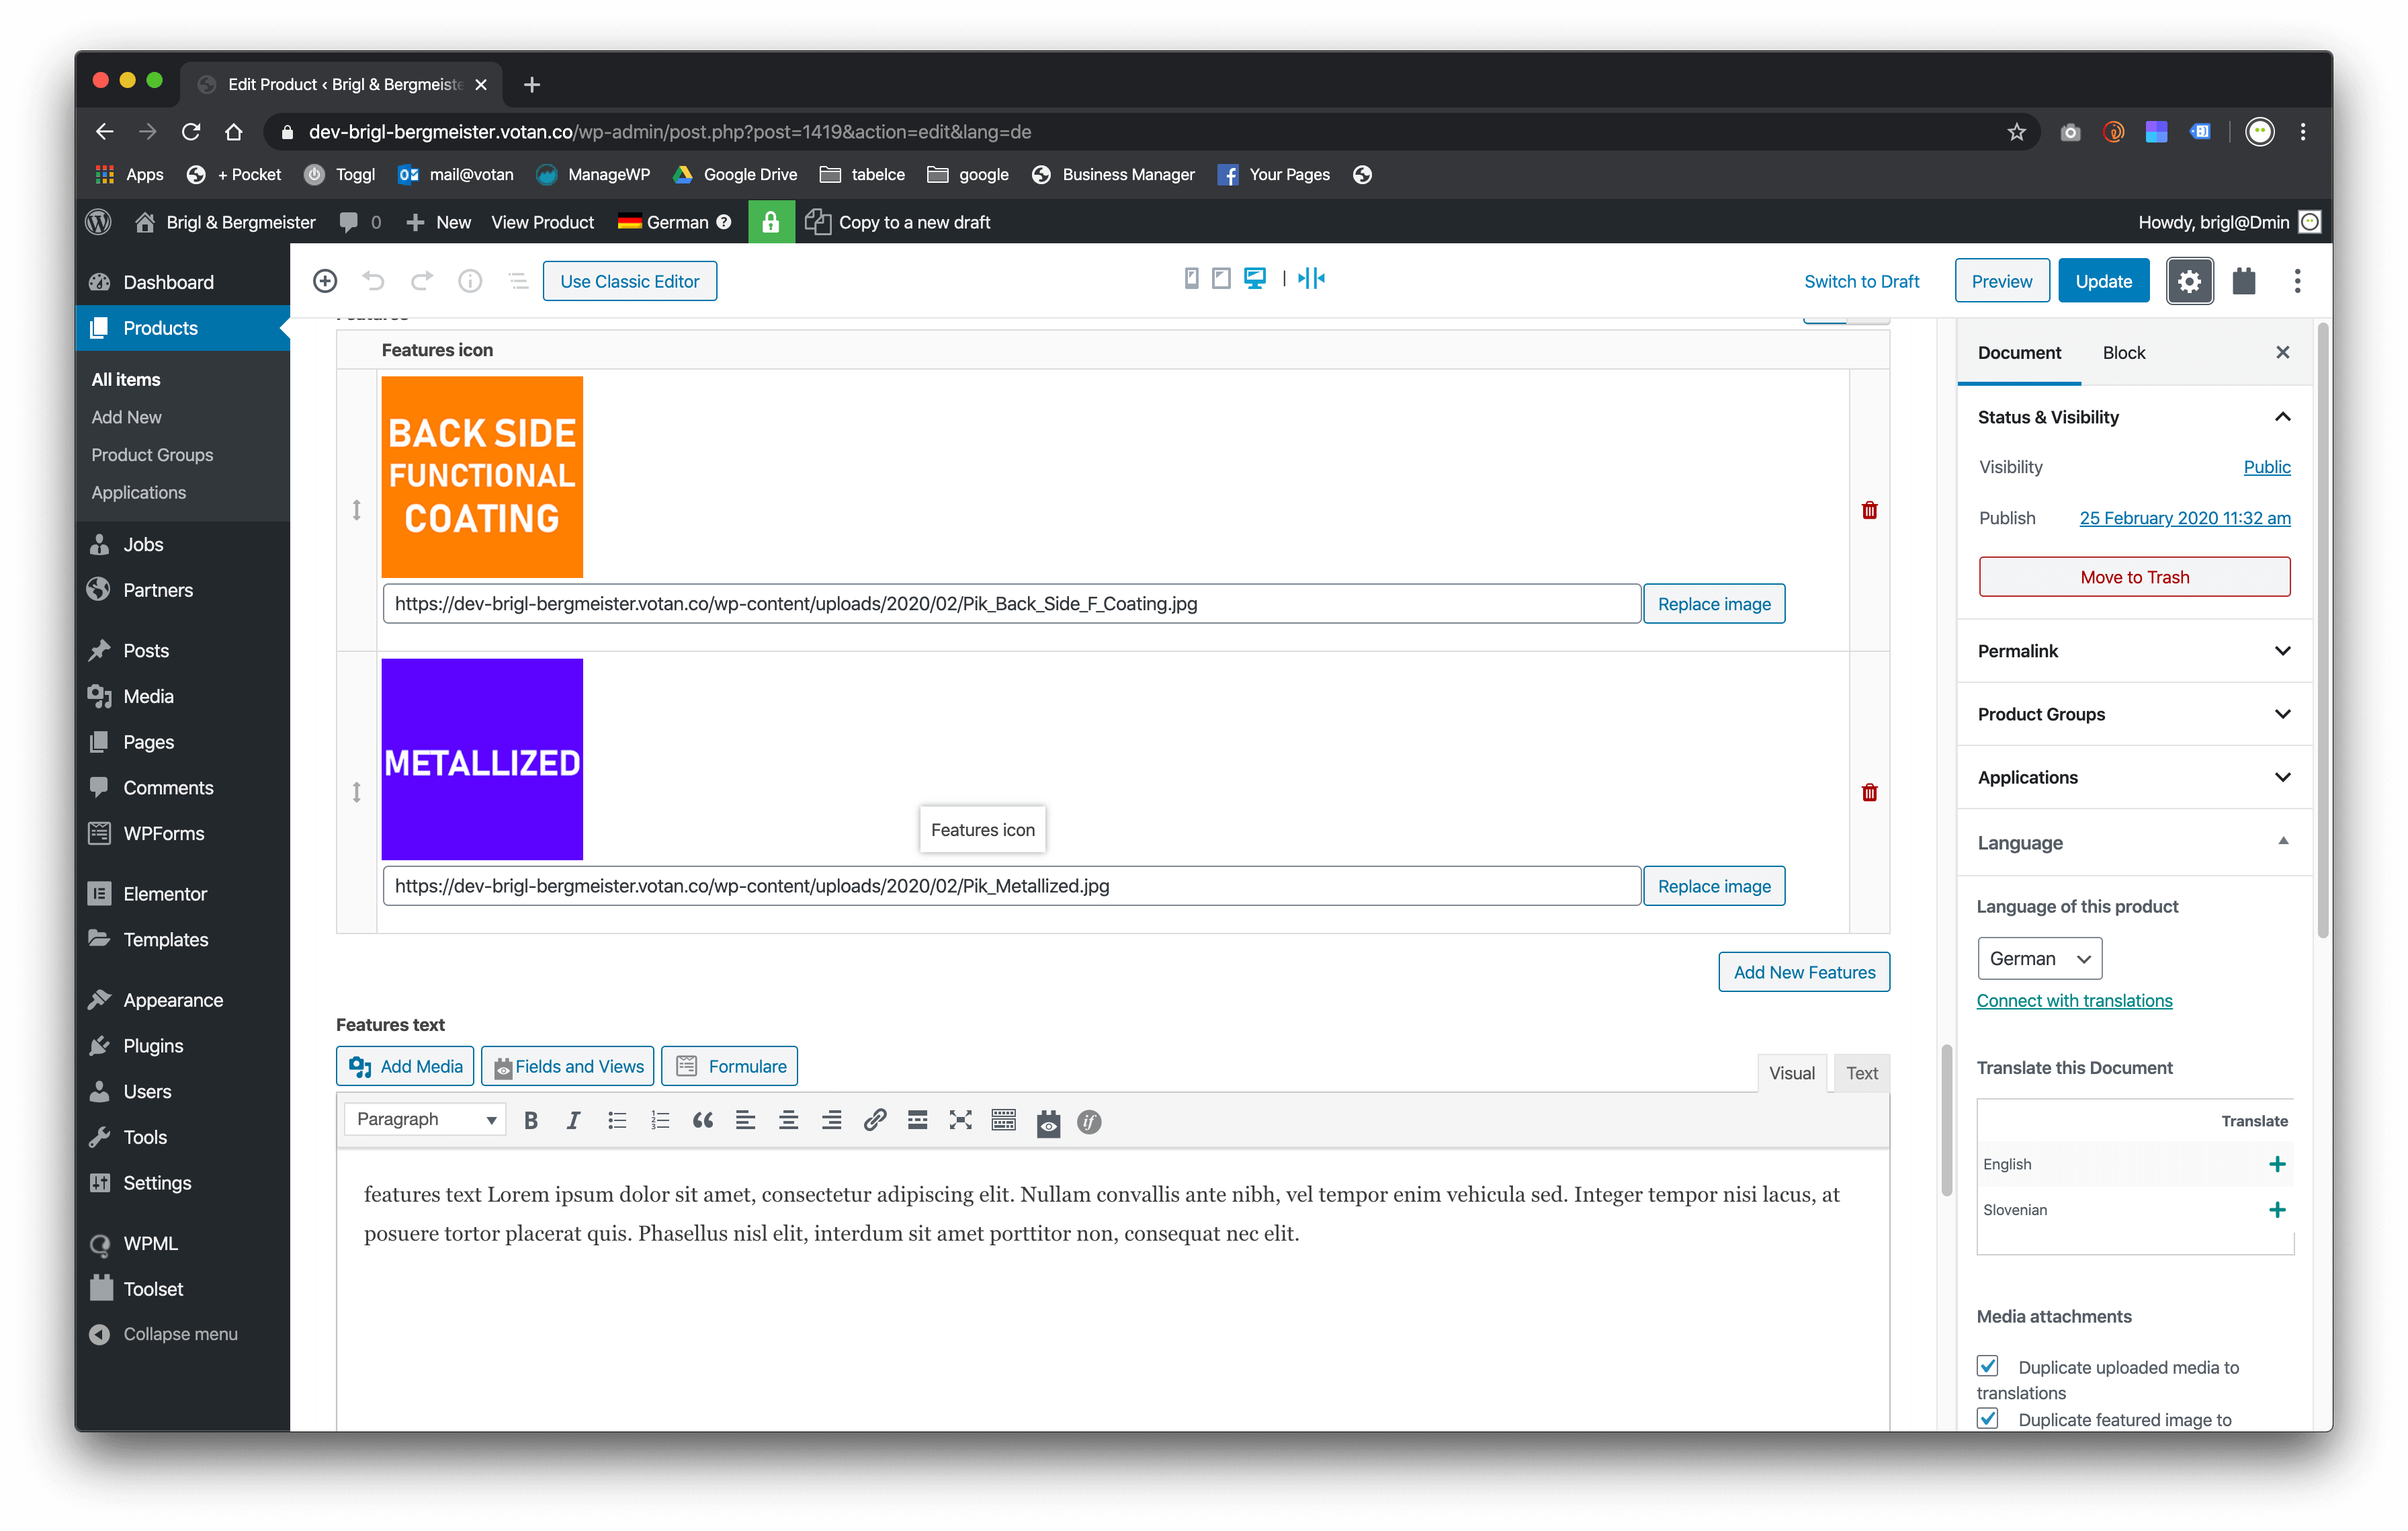This screenshot has height=1531, width=2408.
Task: Insert Read More tag icon
Action: pos(917,1121)
